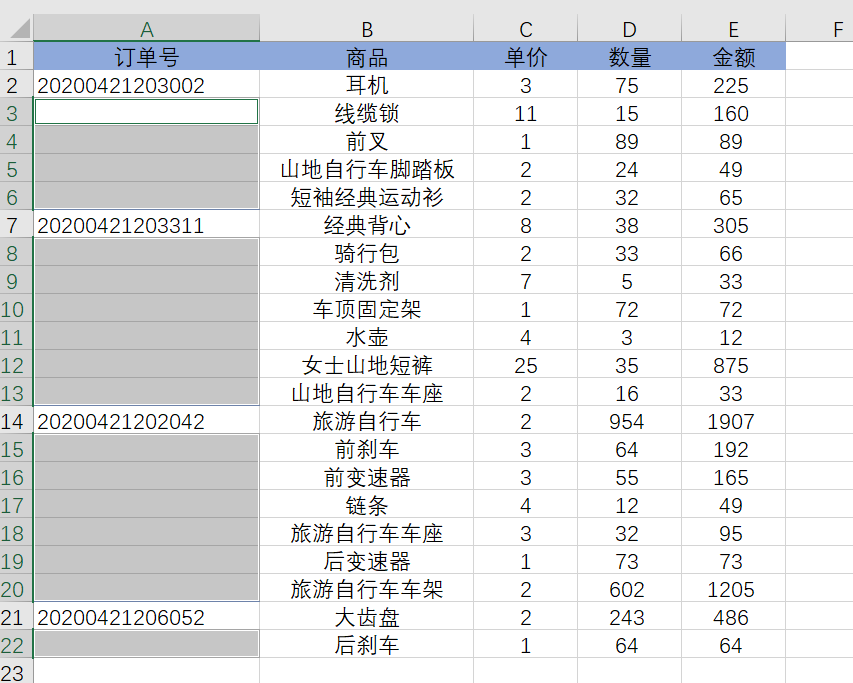Click product cell 经典背心

[367, 225]
